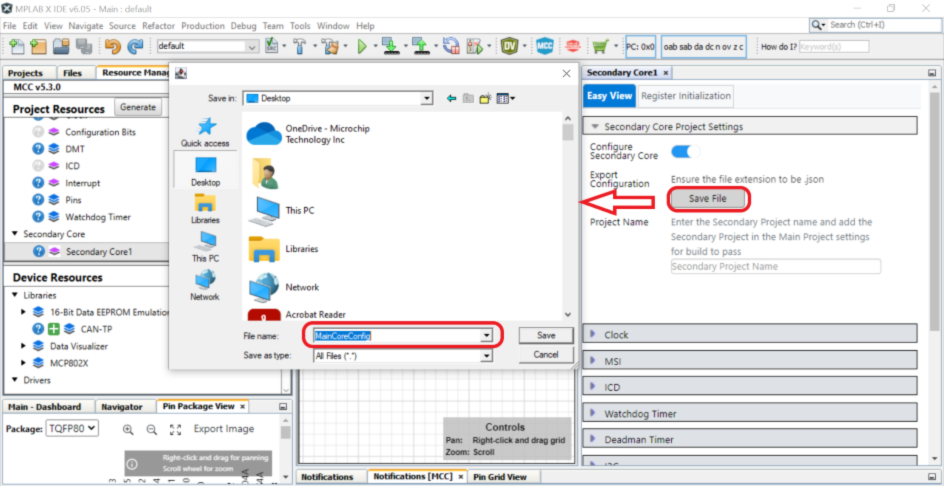Image resolution: width=944 pixels, height=486 pixels.
Task: Open the This PC item in file list
Action: pyautogui.click(x=282, y=210)
